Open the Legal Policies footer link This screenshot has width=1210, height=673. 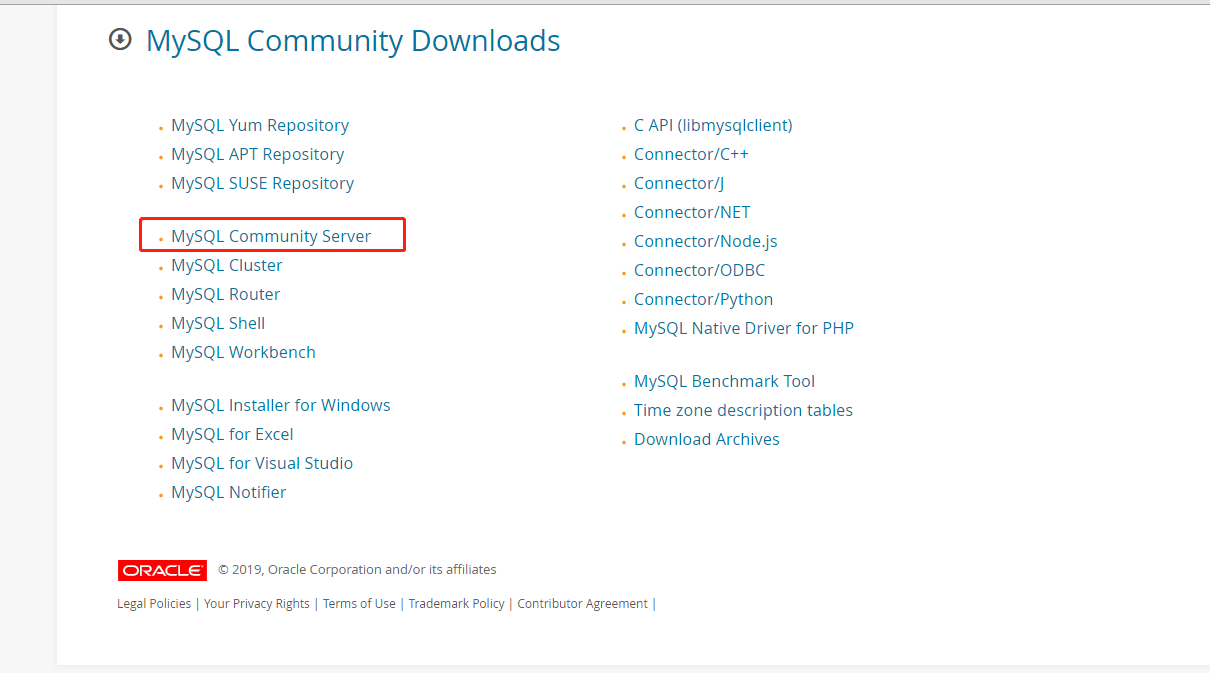(154, 604)
